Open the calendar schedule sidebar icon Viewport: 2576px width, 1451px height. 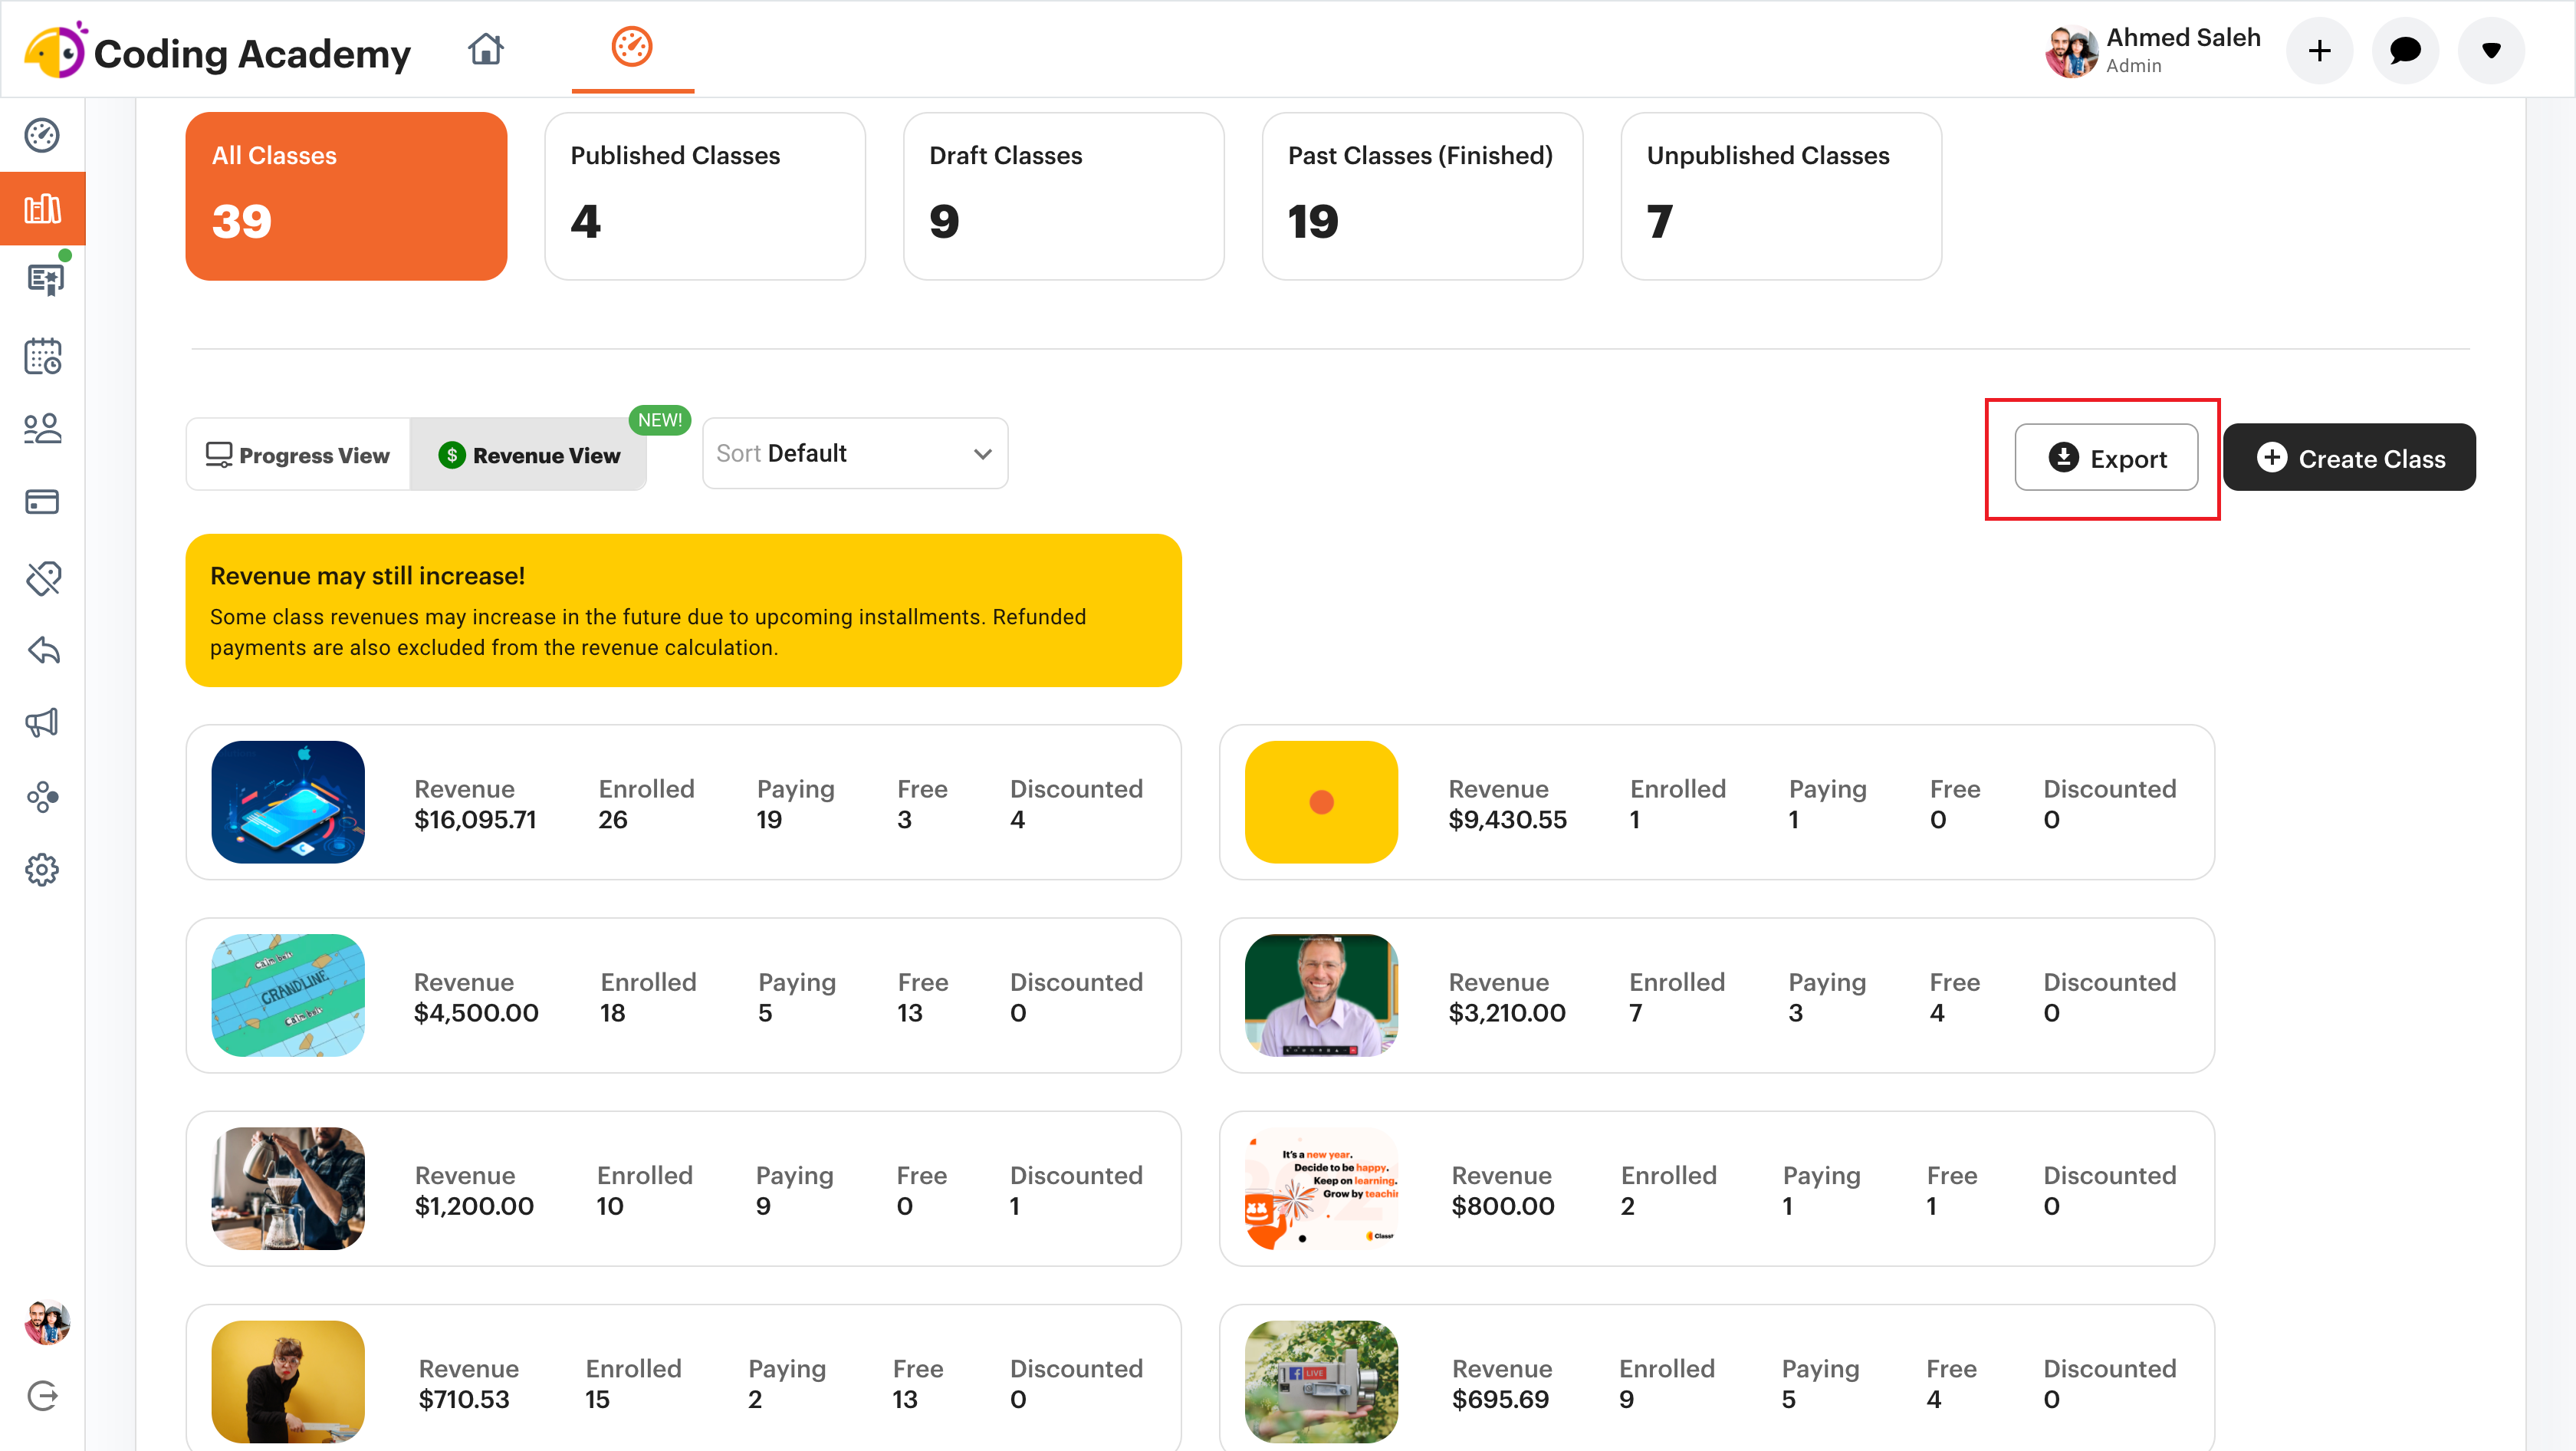pos(42,356)
